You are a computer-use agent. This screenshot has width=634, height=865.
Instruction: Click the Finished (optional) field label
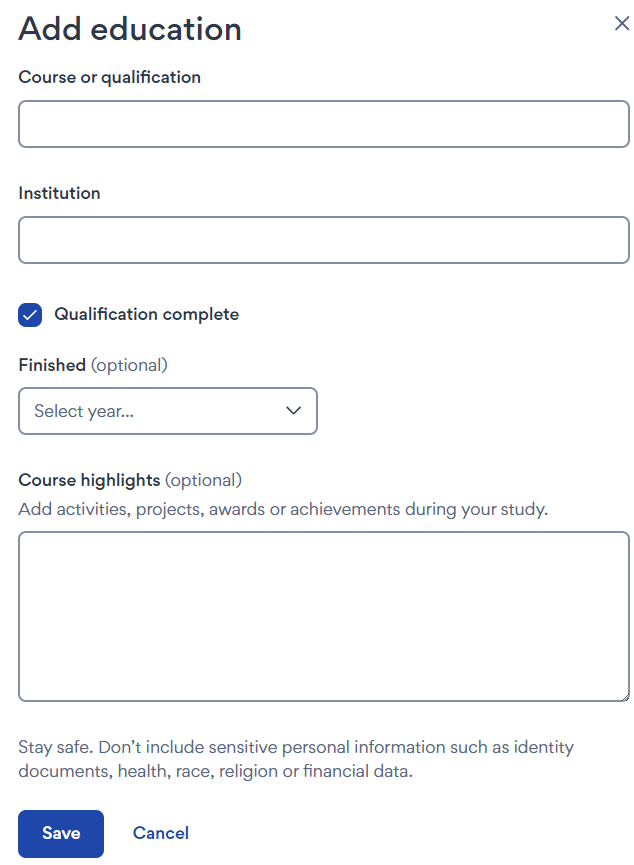[x=92, y=365]
